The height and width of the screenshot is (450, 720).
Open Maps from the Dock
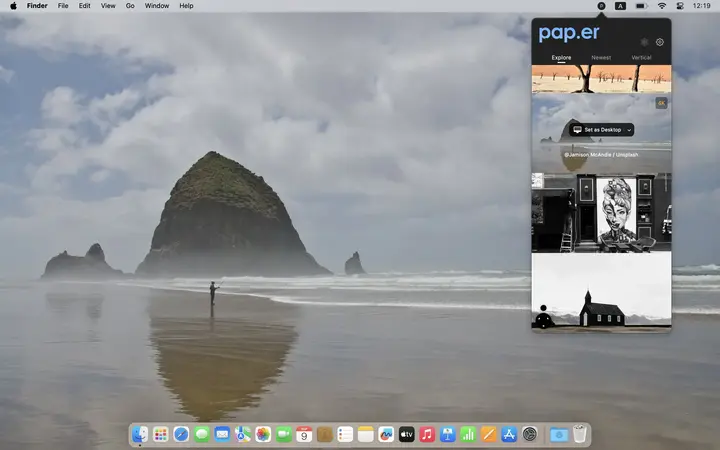coord(242,434)
